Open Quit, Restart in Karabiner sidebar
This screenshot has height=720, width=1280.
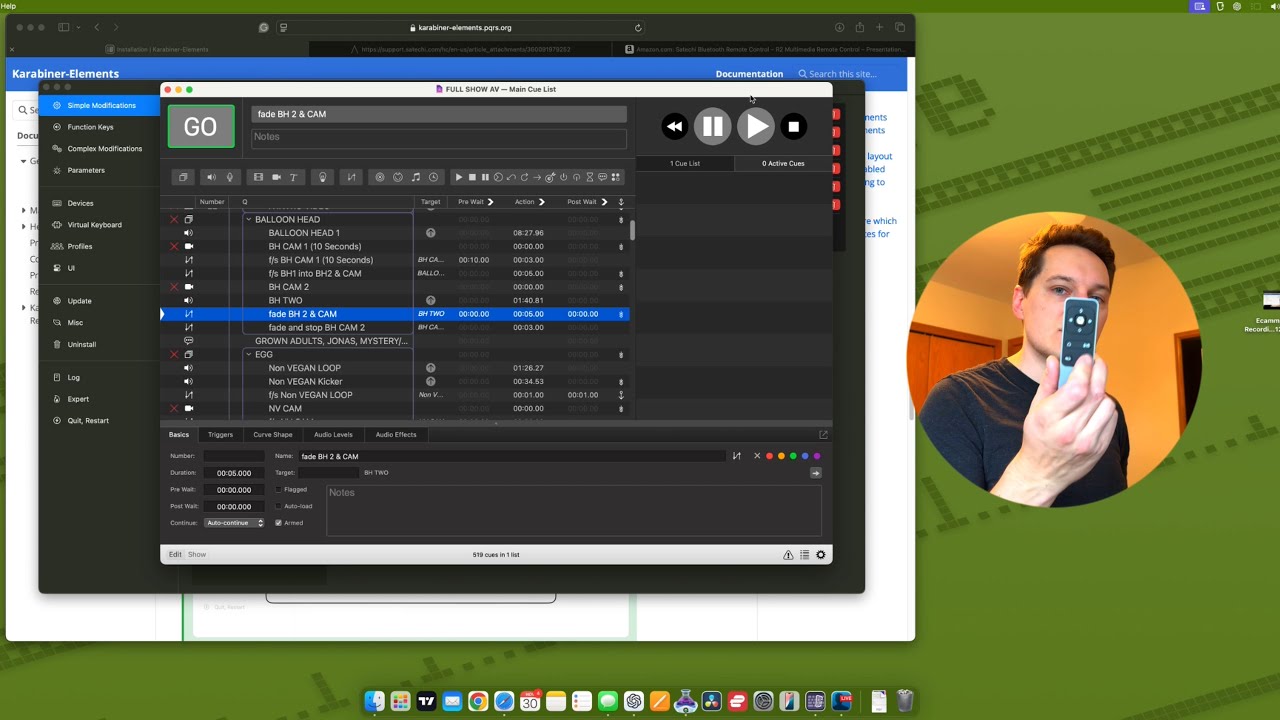pos(88,421)
